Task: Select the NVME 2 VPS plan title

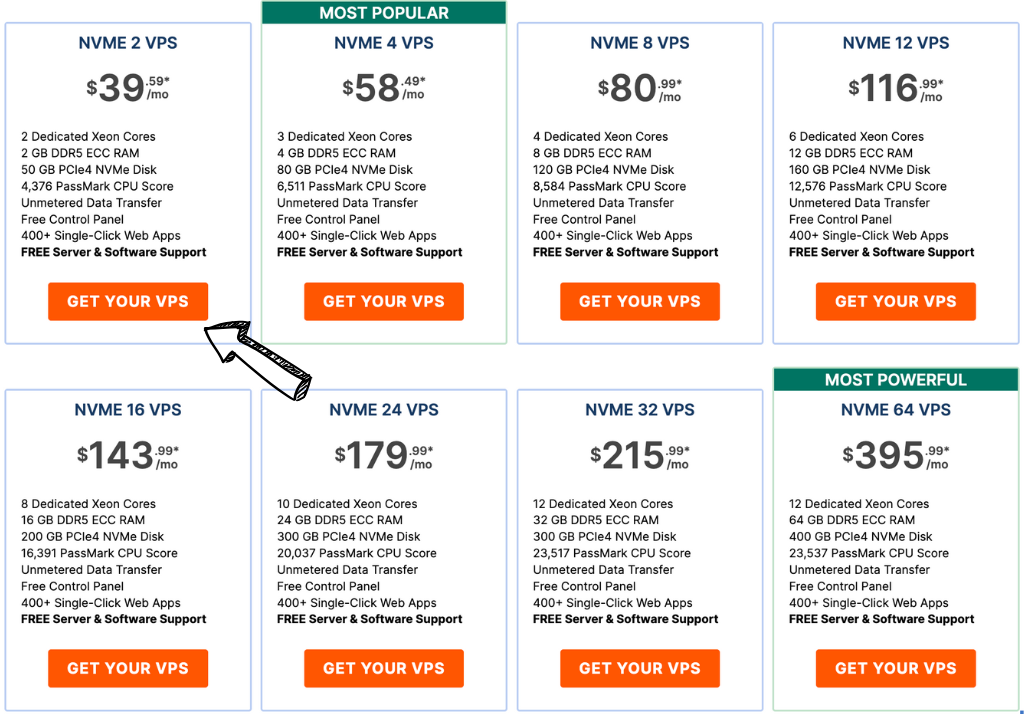Action: point(127,43)
